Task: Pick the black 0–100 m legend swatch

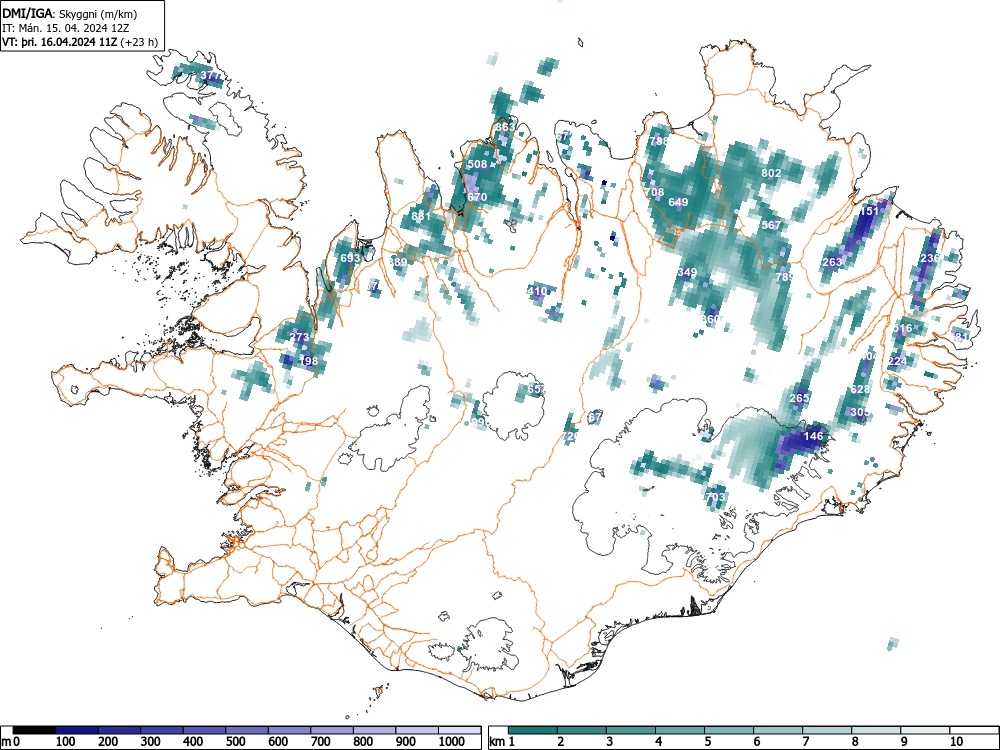Action: 34,730
